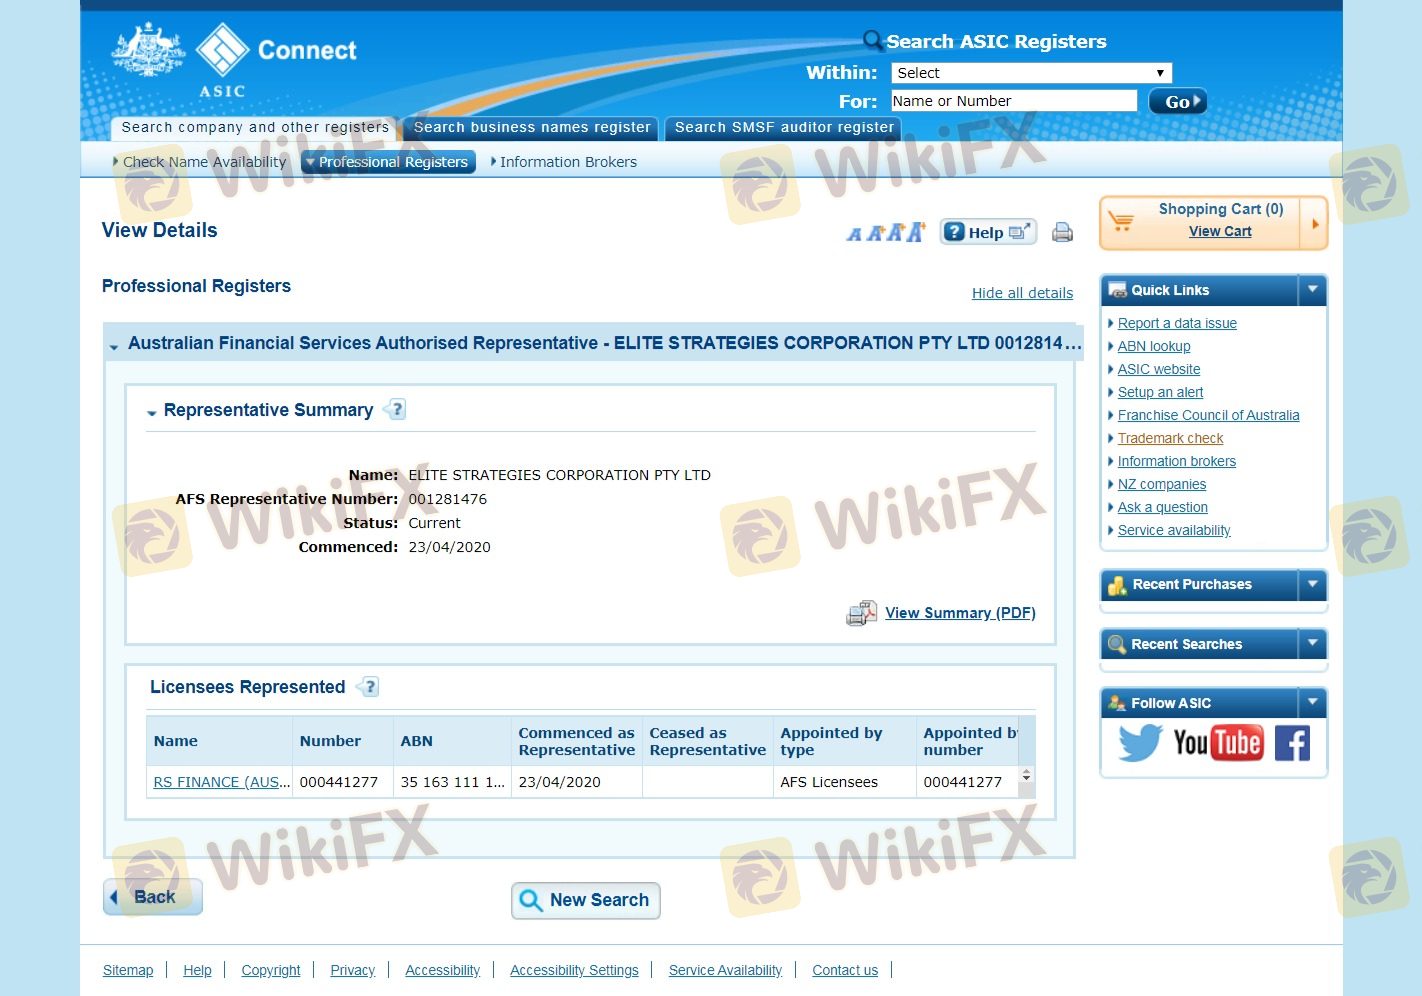Image resolution: width=1422 pixels, height=996 pixels.
Task: Click the shopping cart icon
Action: [1122, 221]
